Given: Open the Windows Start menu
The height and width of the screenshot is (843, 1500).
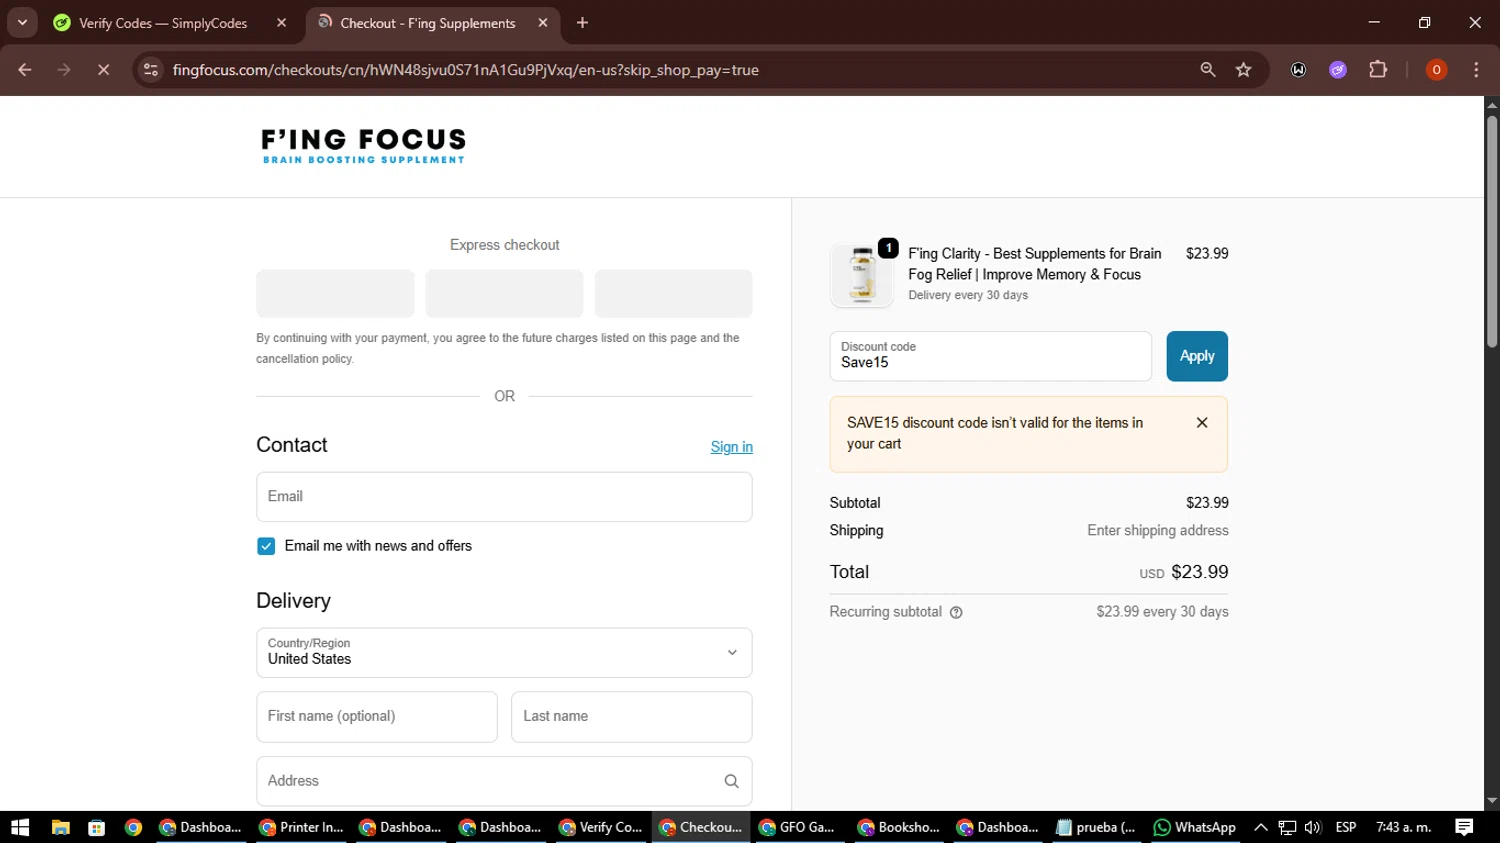Looking at the screenshot, I should 20,827.
